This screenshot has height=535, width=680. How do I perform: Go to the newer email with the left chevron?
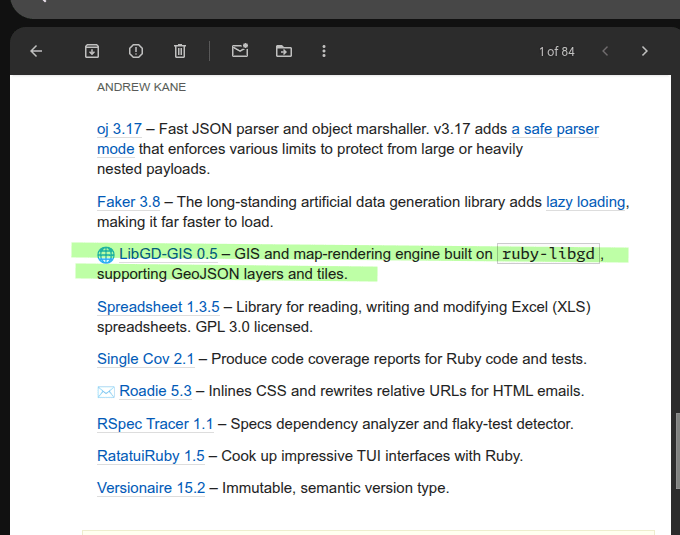tap(605, 51)
